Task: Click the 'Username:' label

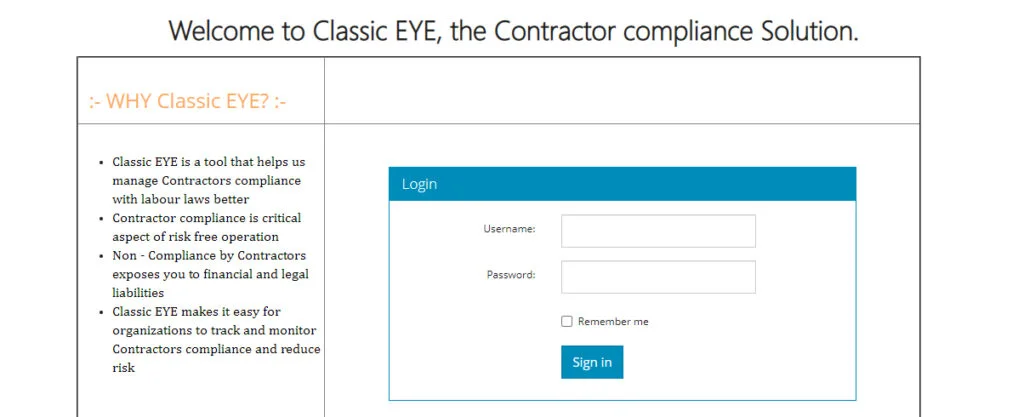Action: 509,229
